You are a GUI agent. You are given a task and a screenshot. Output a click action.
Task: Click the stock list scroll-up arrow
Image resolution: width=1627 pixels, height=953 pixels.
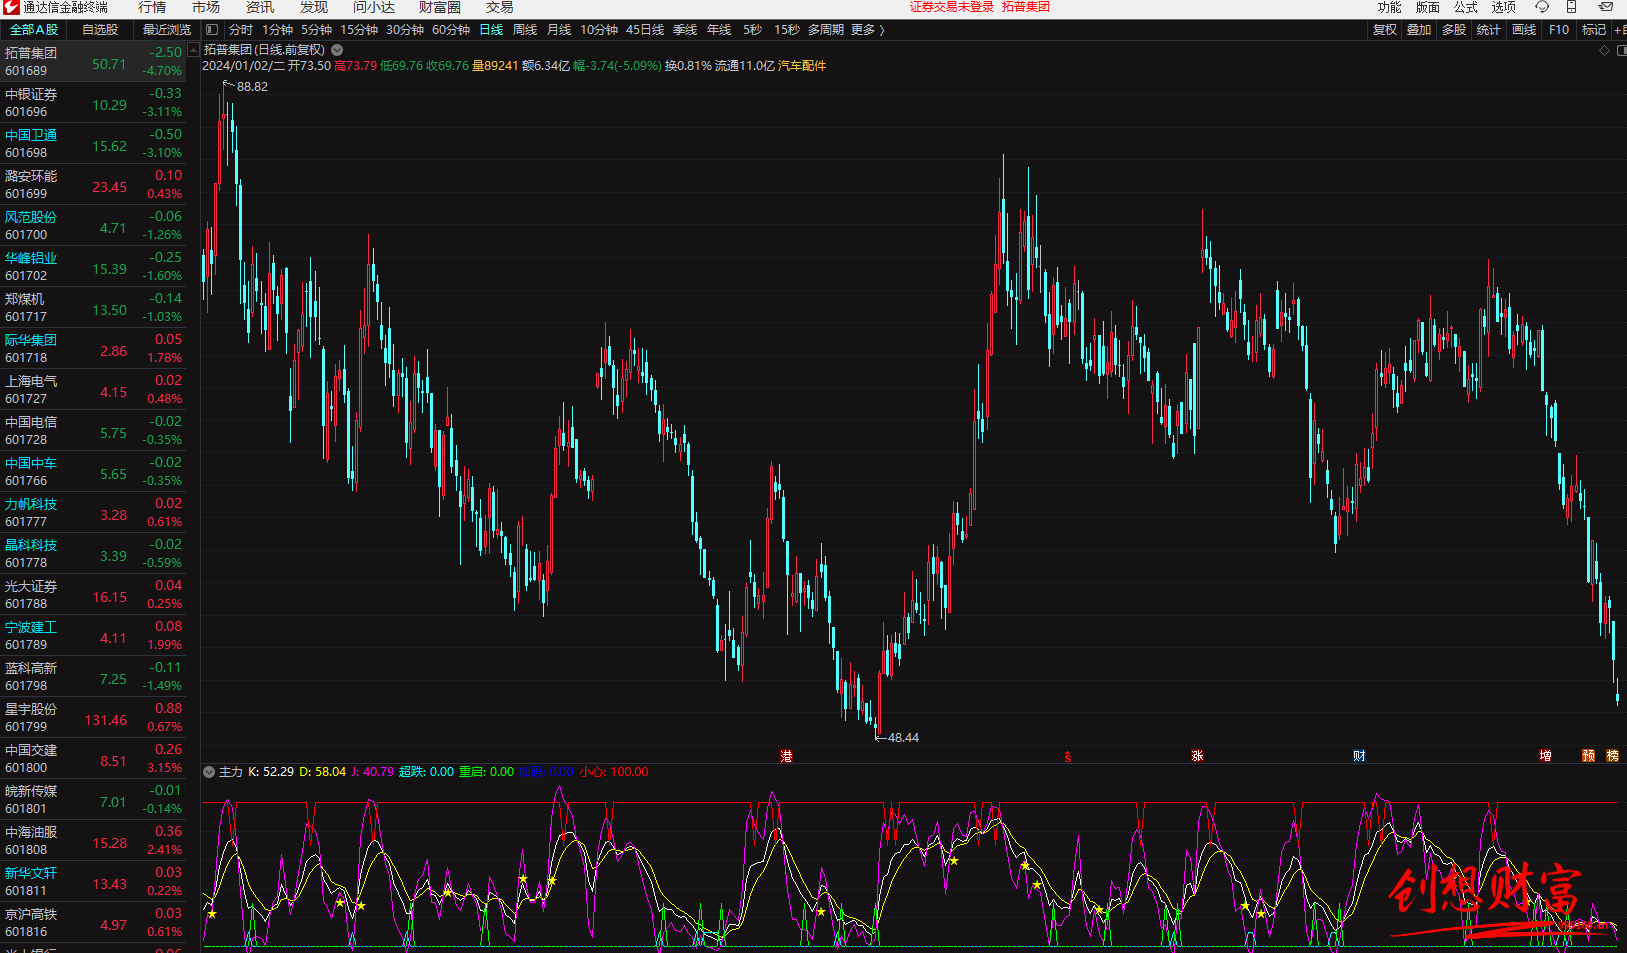(x=194, y=49)
